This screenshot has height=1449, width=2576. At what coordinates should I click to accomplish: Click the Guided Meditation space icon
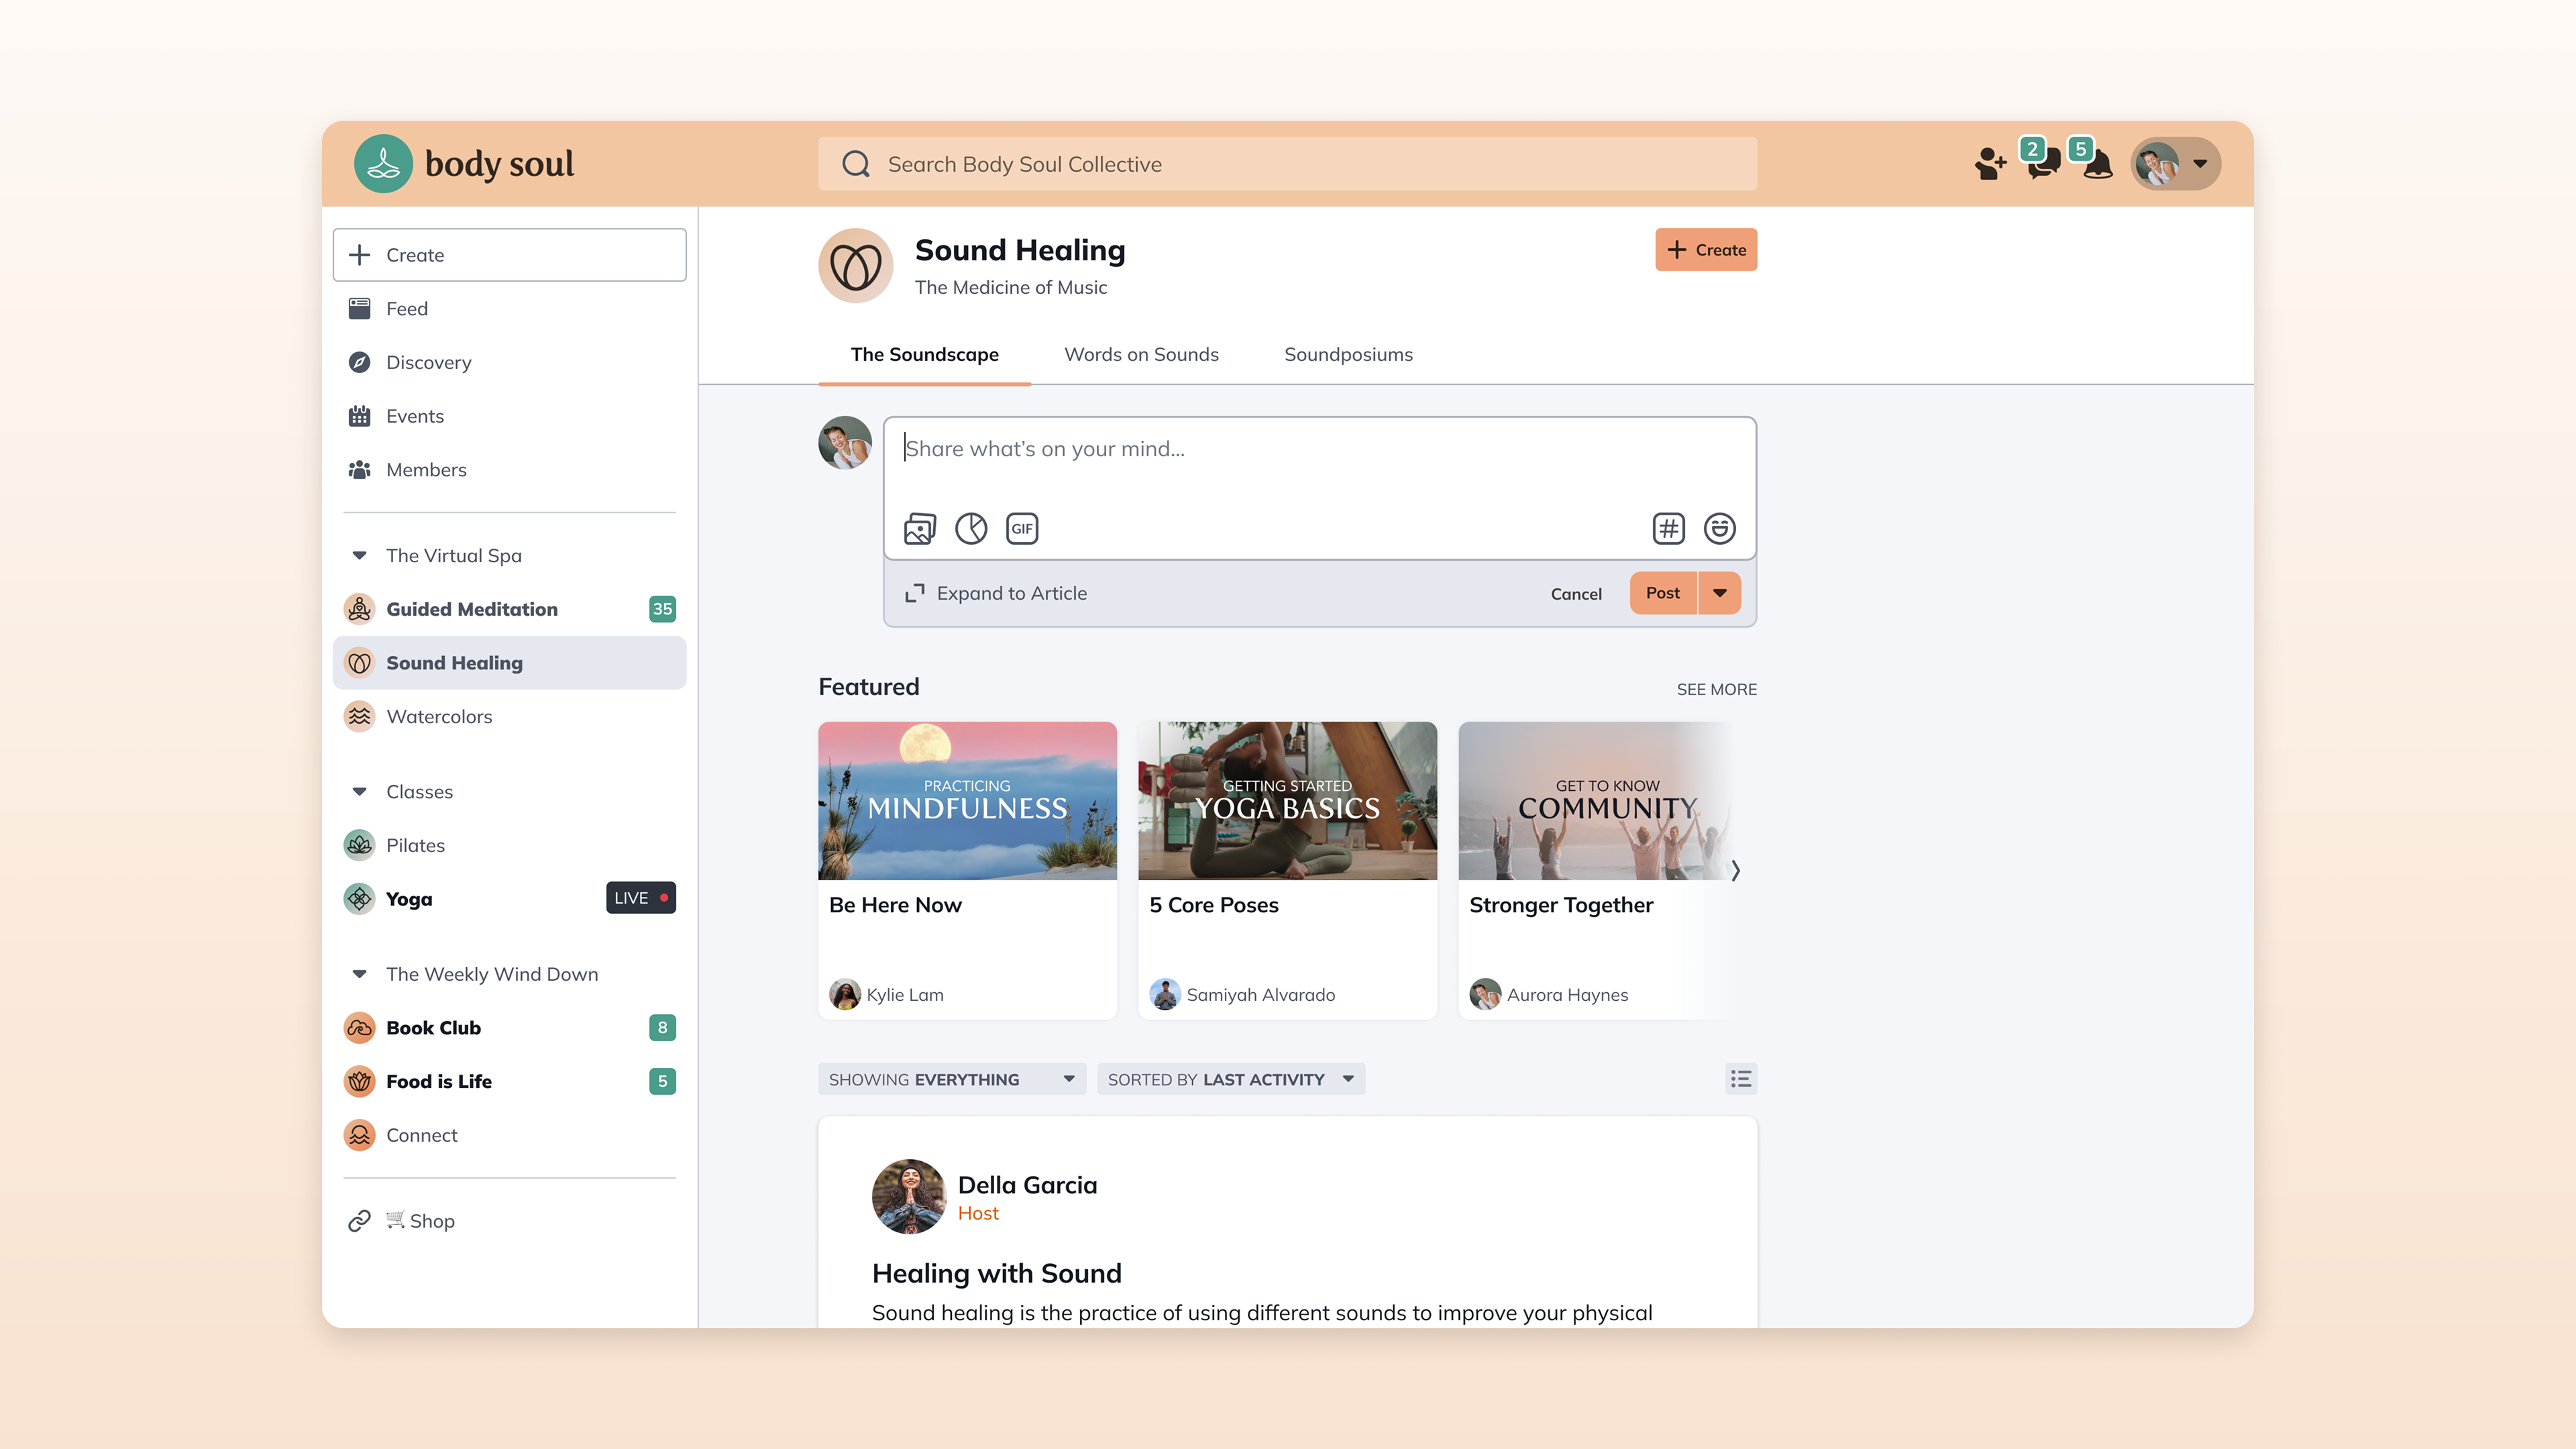pos(359,609)
